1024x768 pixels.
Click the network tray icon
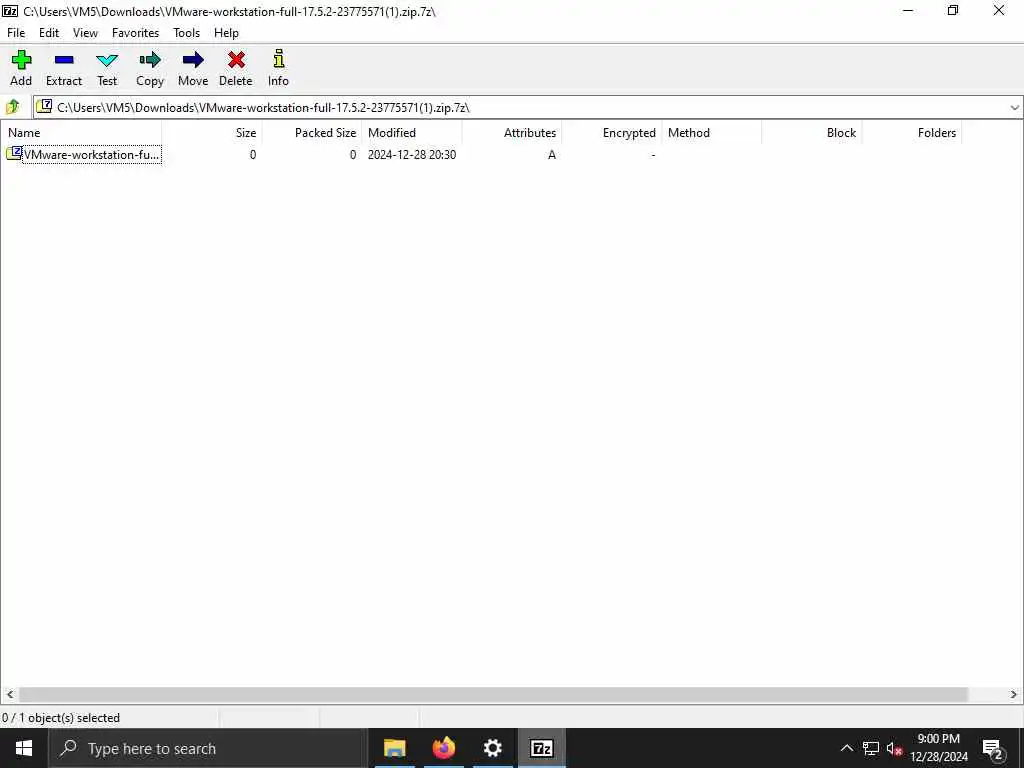tap(871, 748)
